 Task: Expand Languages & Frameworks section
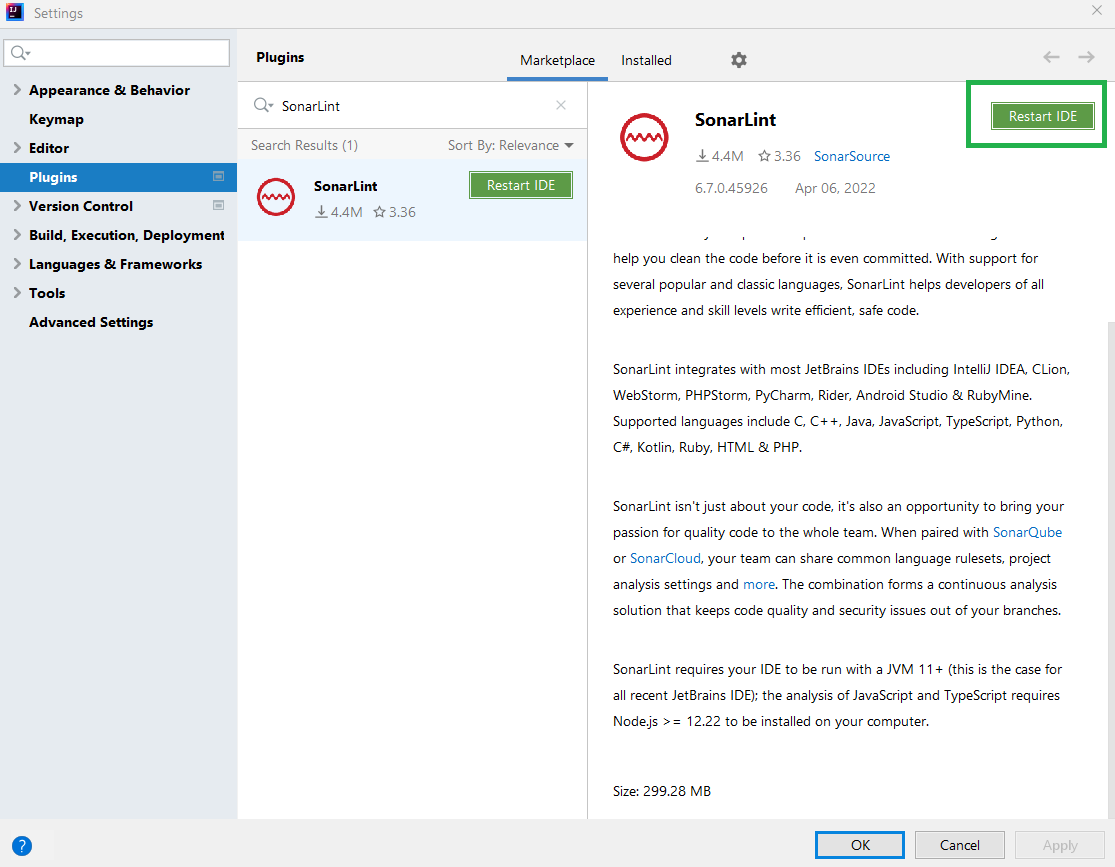tap(17, 264)
